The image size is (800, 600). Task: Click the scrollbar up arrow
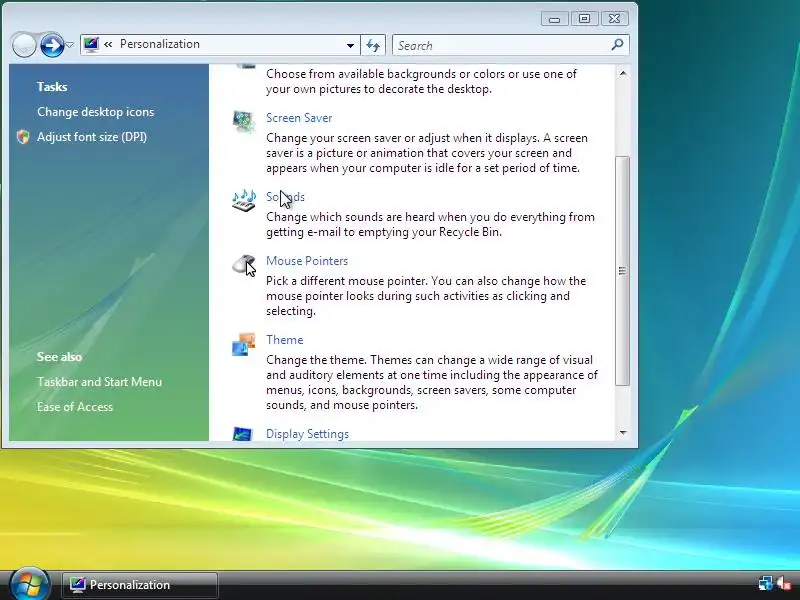pyautogui.click(x=623, y=73)
